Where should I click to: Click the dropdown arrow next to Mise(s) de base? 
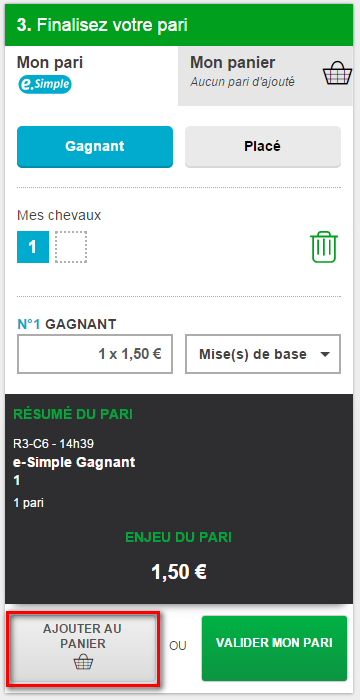[325, 354]
